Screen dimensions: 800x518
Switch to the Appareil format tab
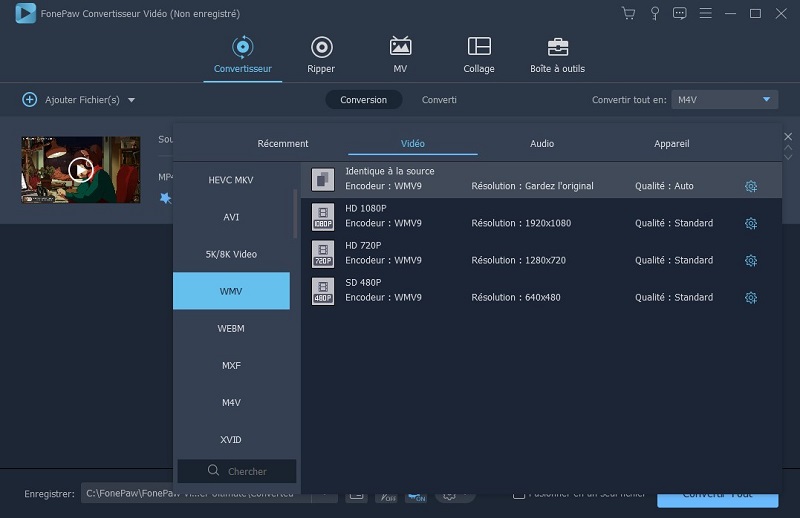[x=671, y=144]
